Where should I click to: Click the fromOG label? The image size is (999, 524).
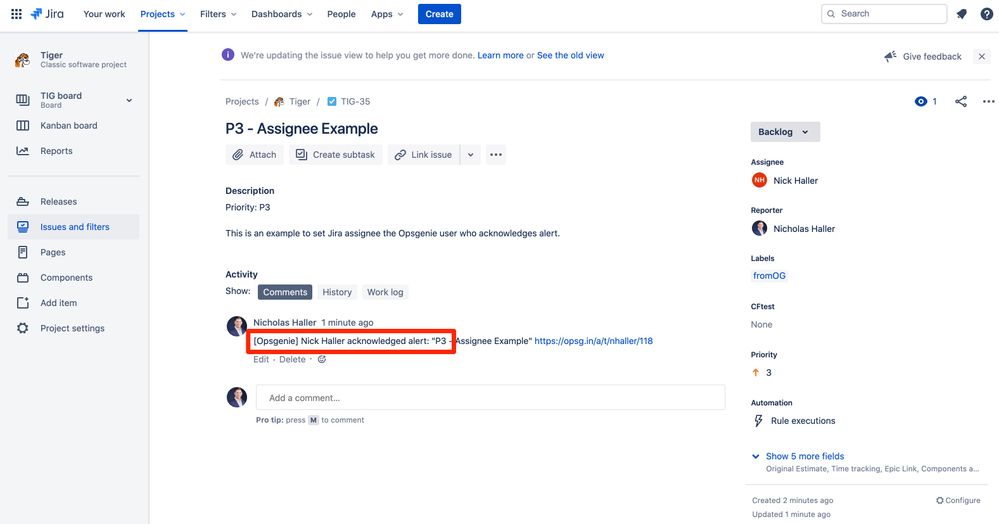click(x=769, y=276)
